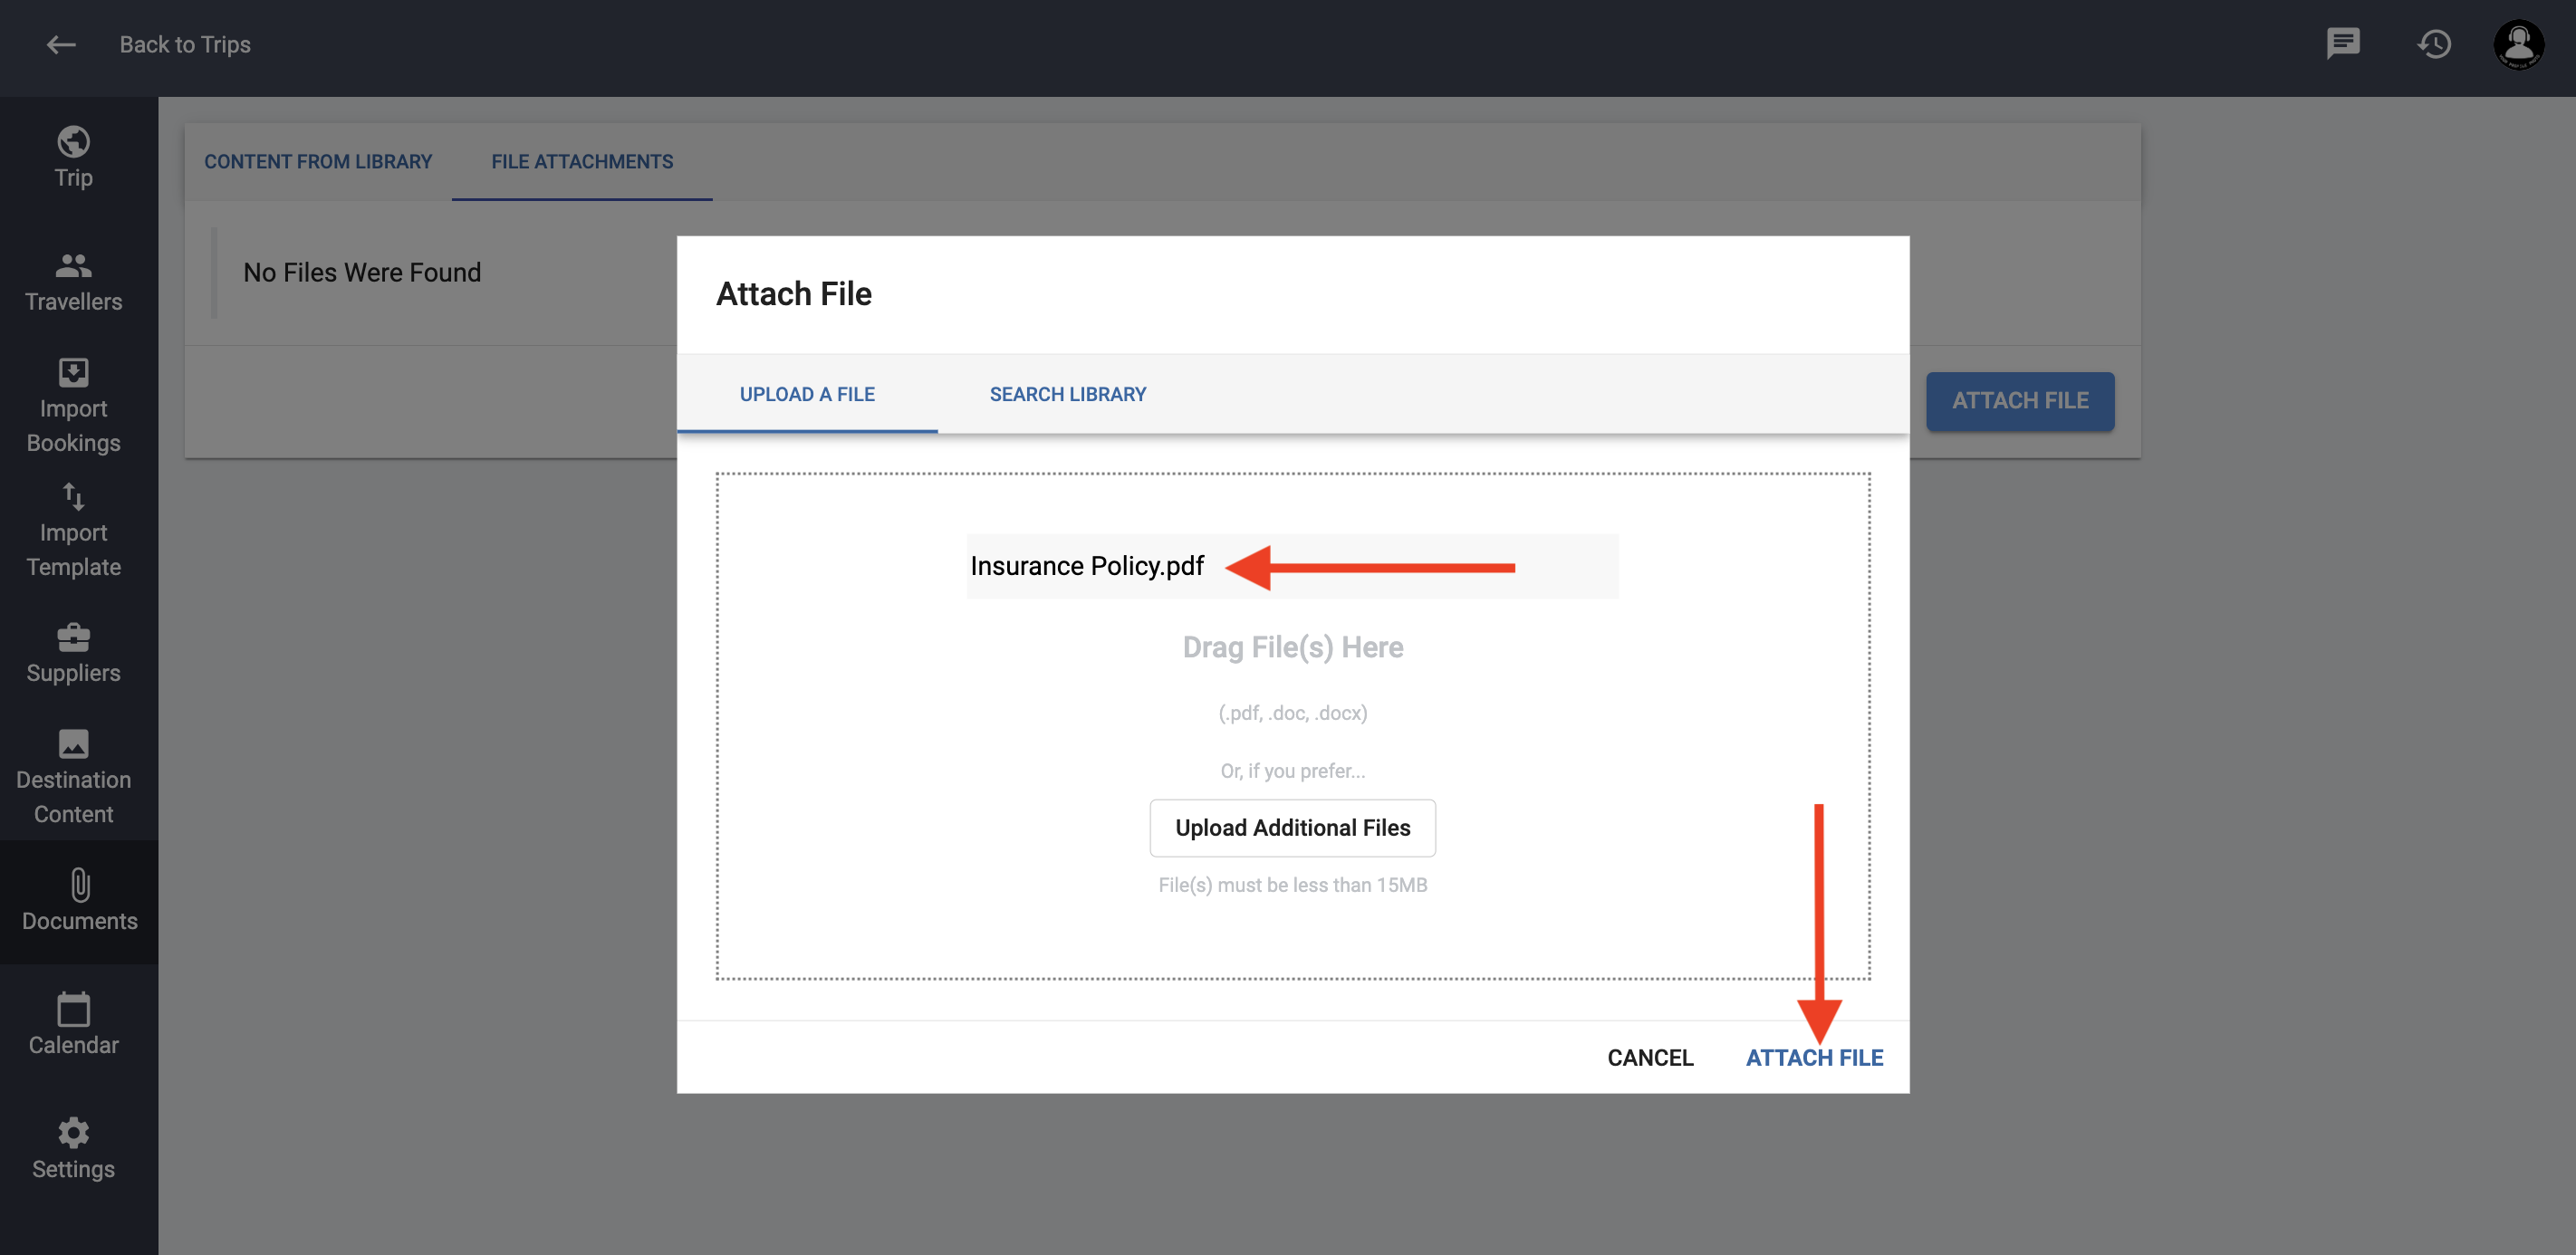Open the Travellers people icon
Viewport: 2576px width, 1255px height.
73,266
